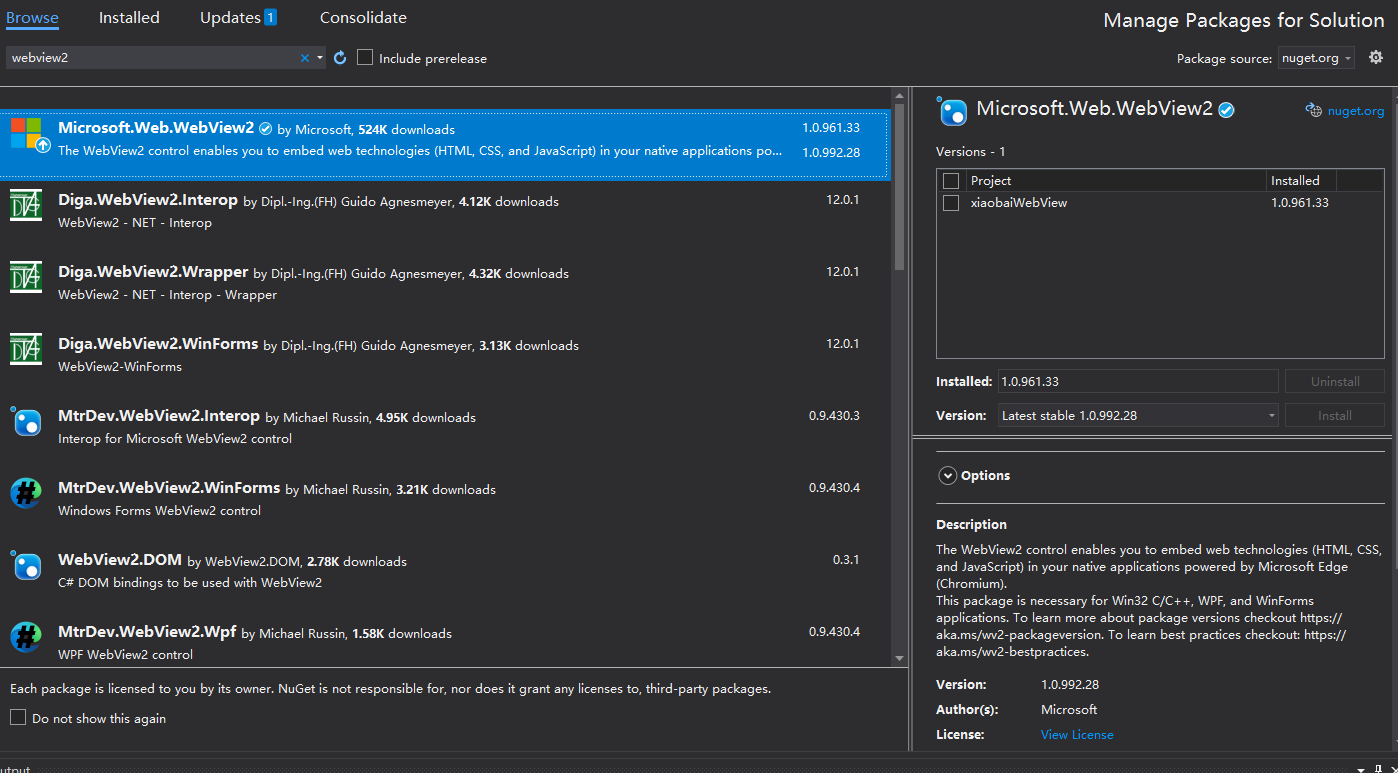Image resolution: width=1398 pixels, height=773 pixels.
Task: Check the select-all Project header checkbox
Action: click(x=951, y=181)
